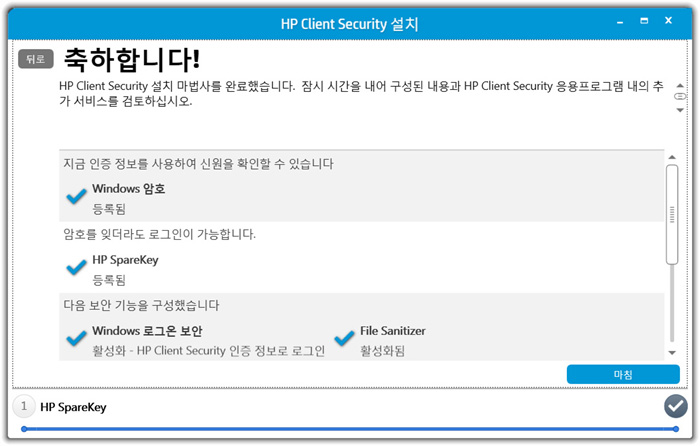Viewport: 700px width, 446px height.
Task: Click the down arrow of the description scroller
Action: (x=679, y=110)
